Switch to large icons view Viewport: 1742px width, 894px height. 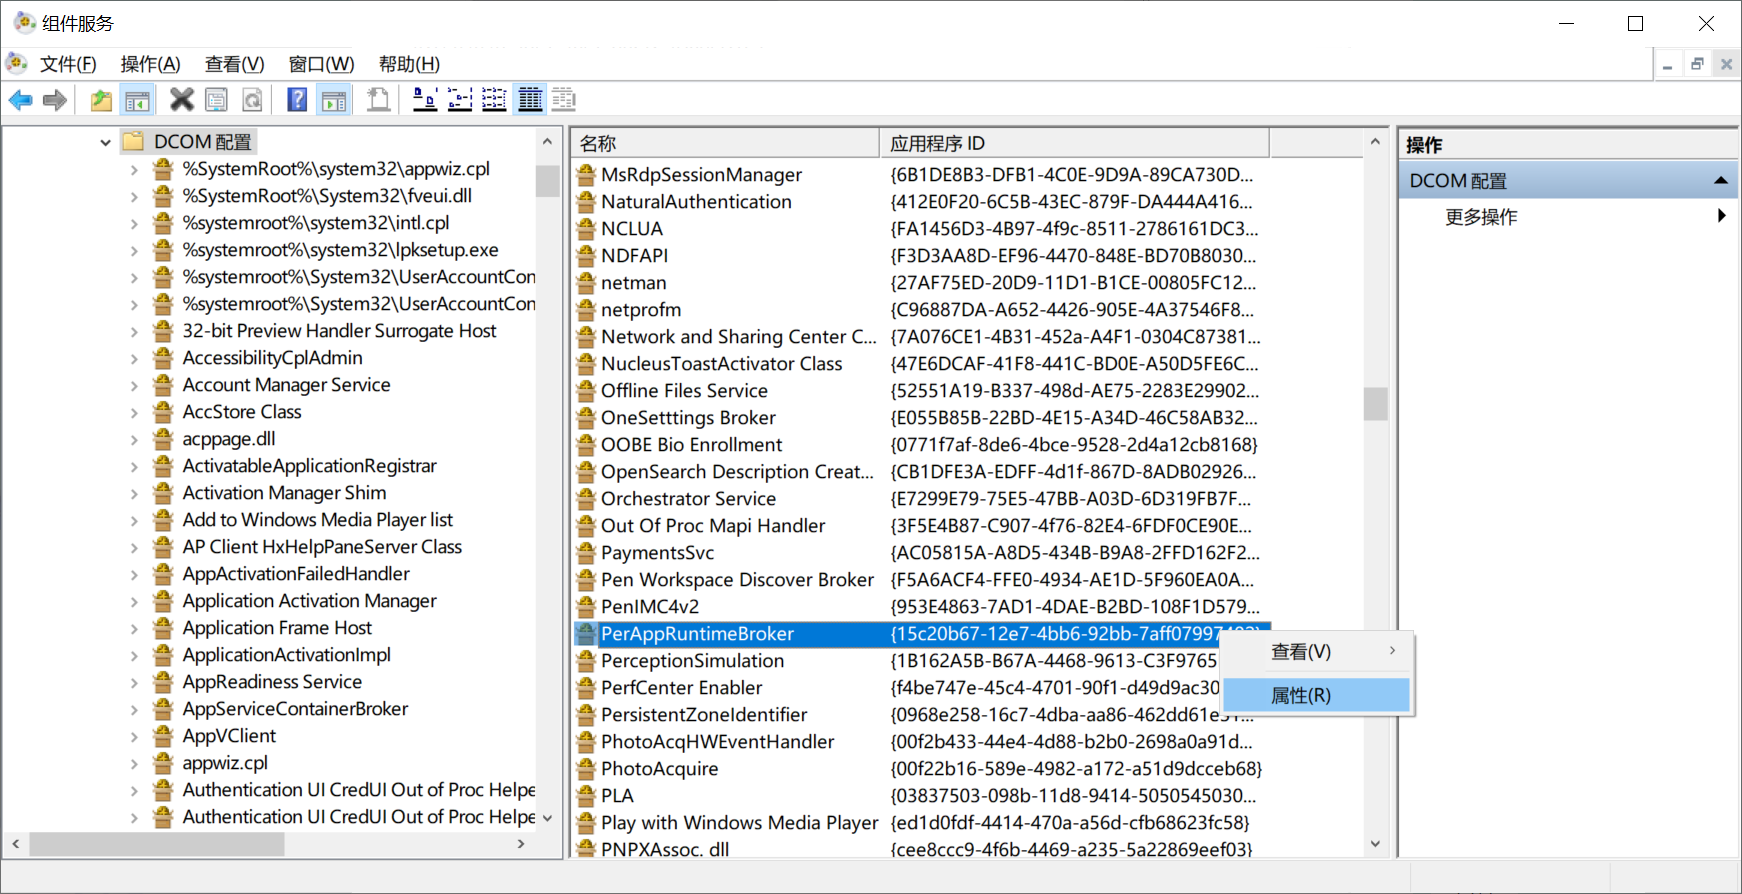pyautogui.click(x=425, y=99)
